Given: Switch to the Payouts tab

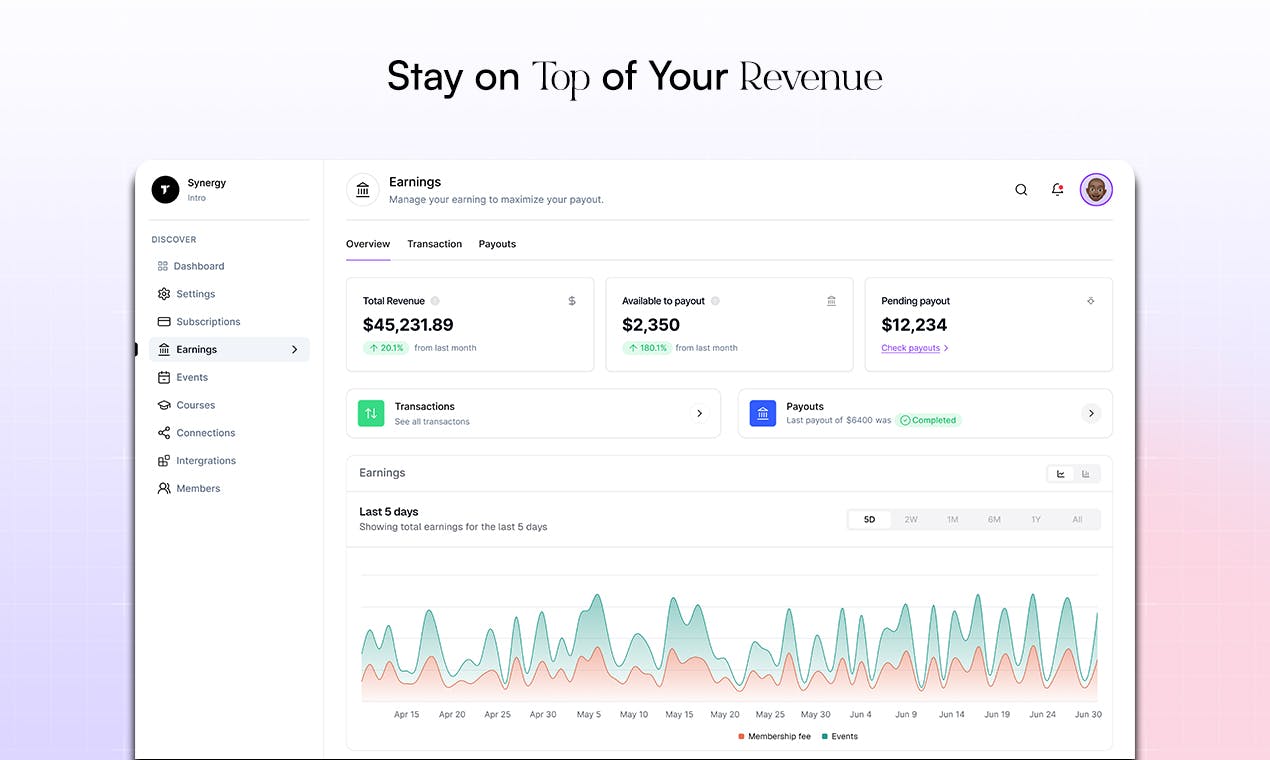Looking at the screenshot, I should pos(497,244).
